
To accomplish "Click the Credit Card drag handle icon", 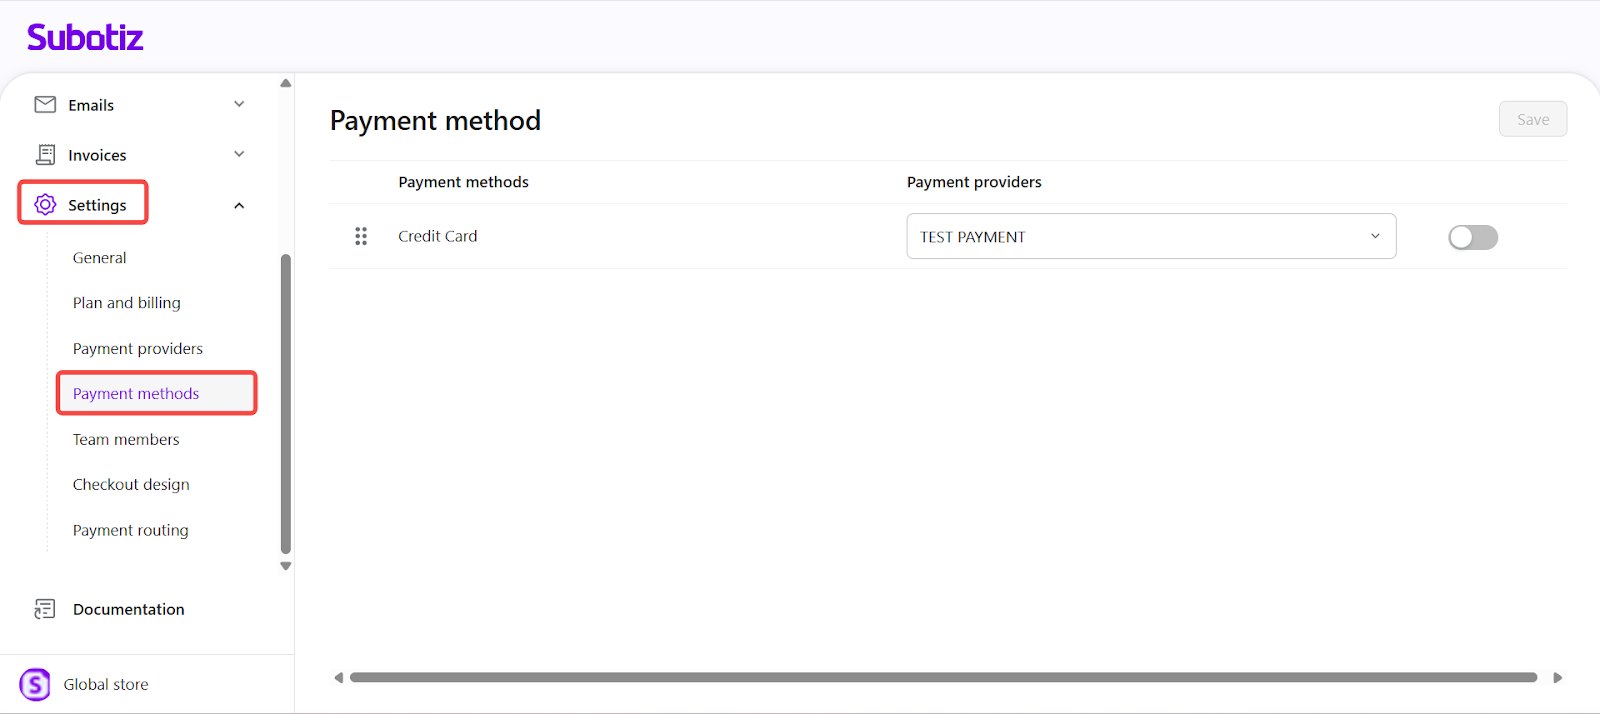I will pyautogui.click(x=361, y=236).
